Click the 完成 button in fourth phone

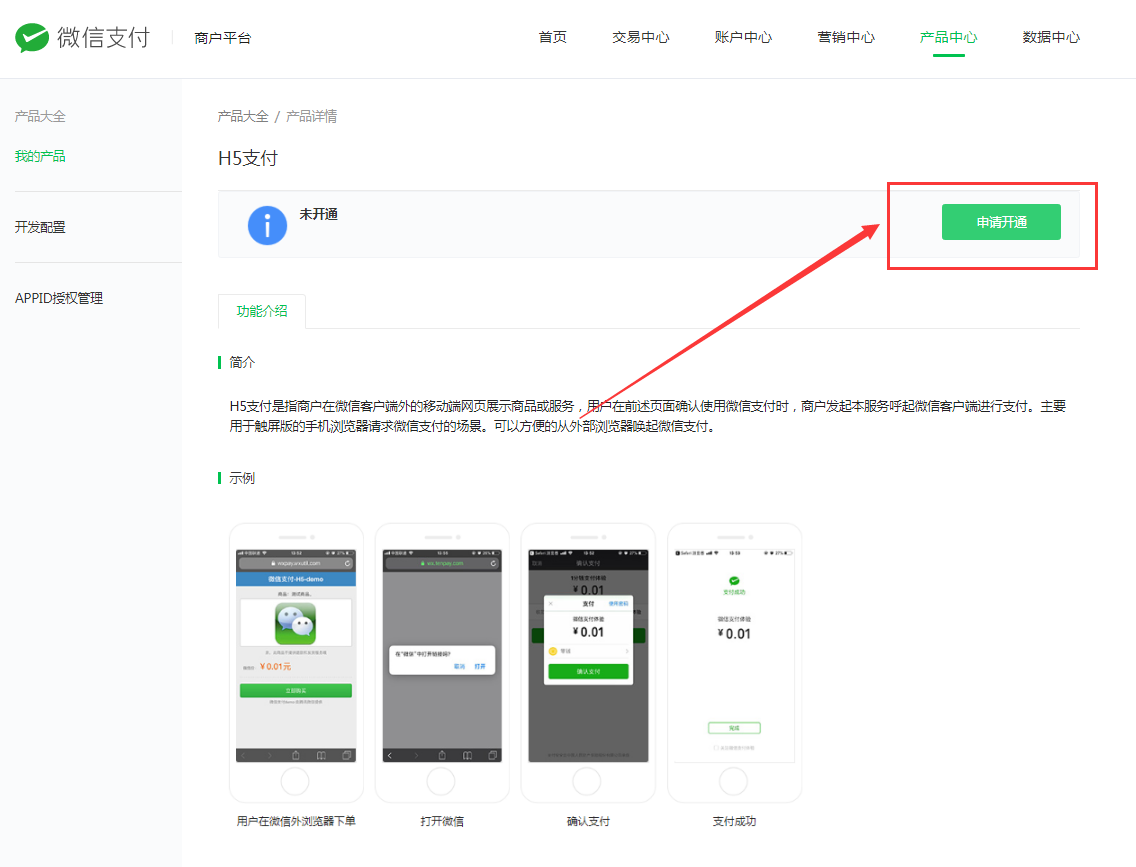pyautogui.click(x=734, y=728)
